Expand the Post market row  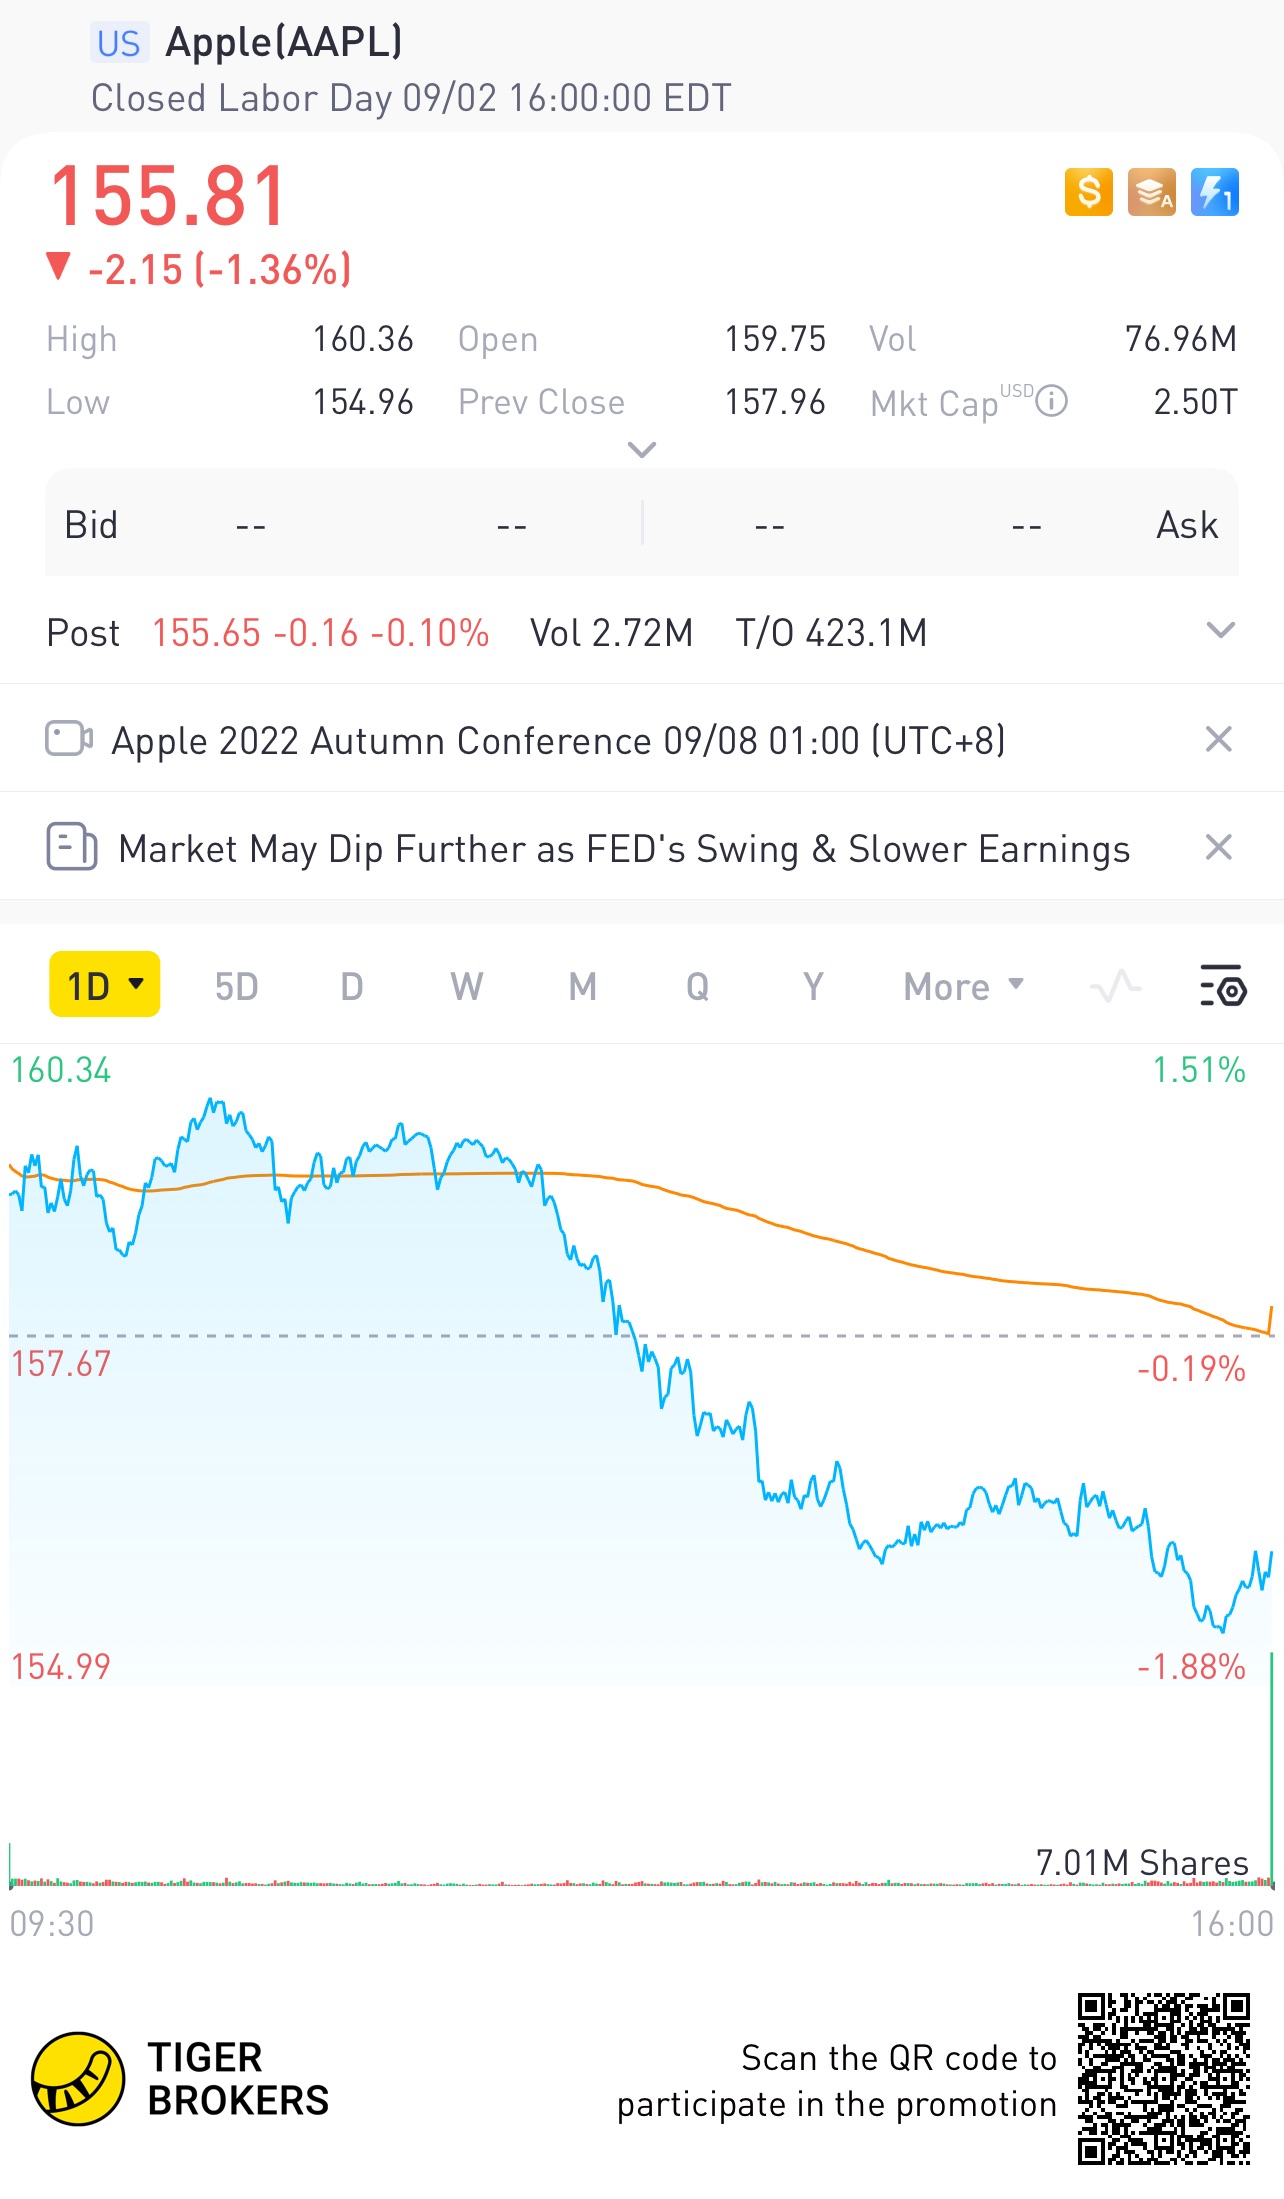point(1220,631)
